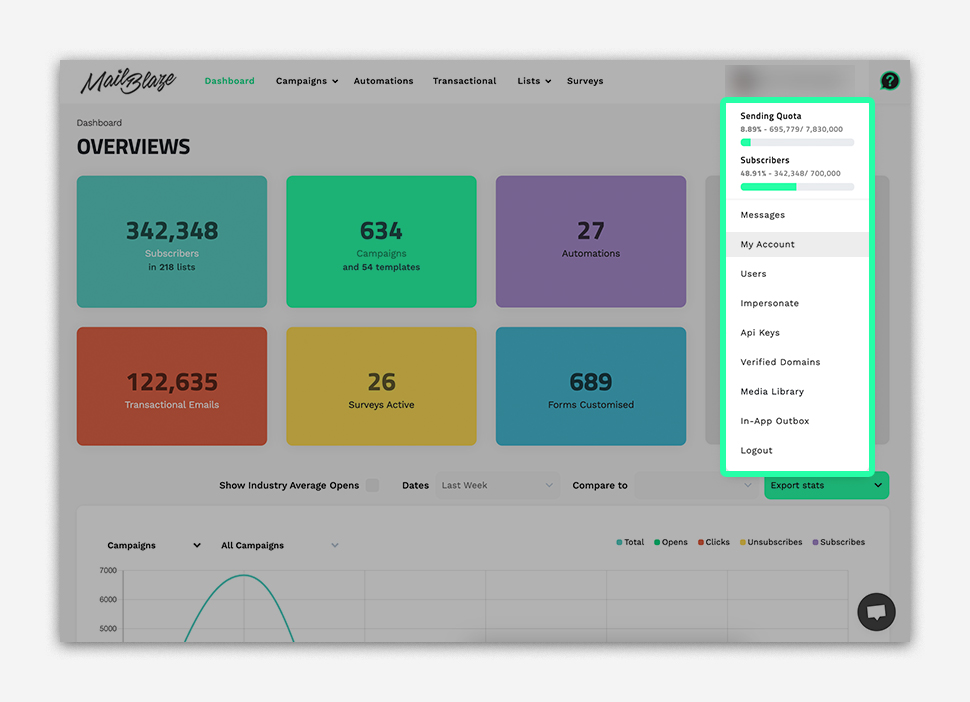This screenshot has height=702, width=970.
Task: Click the MailBlaze logo
Action: 128,81
